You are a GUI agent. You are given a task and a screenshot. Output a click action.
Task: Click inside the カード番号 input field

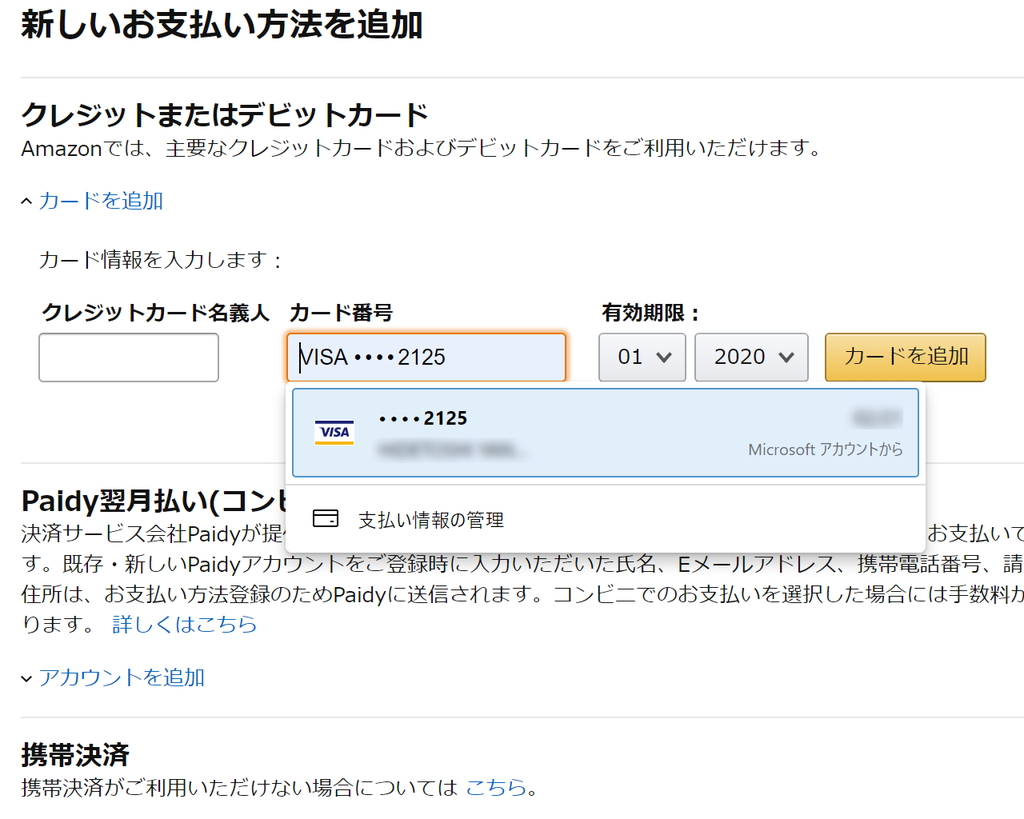point(426,357)
